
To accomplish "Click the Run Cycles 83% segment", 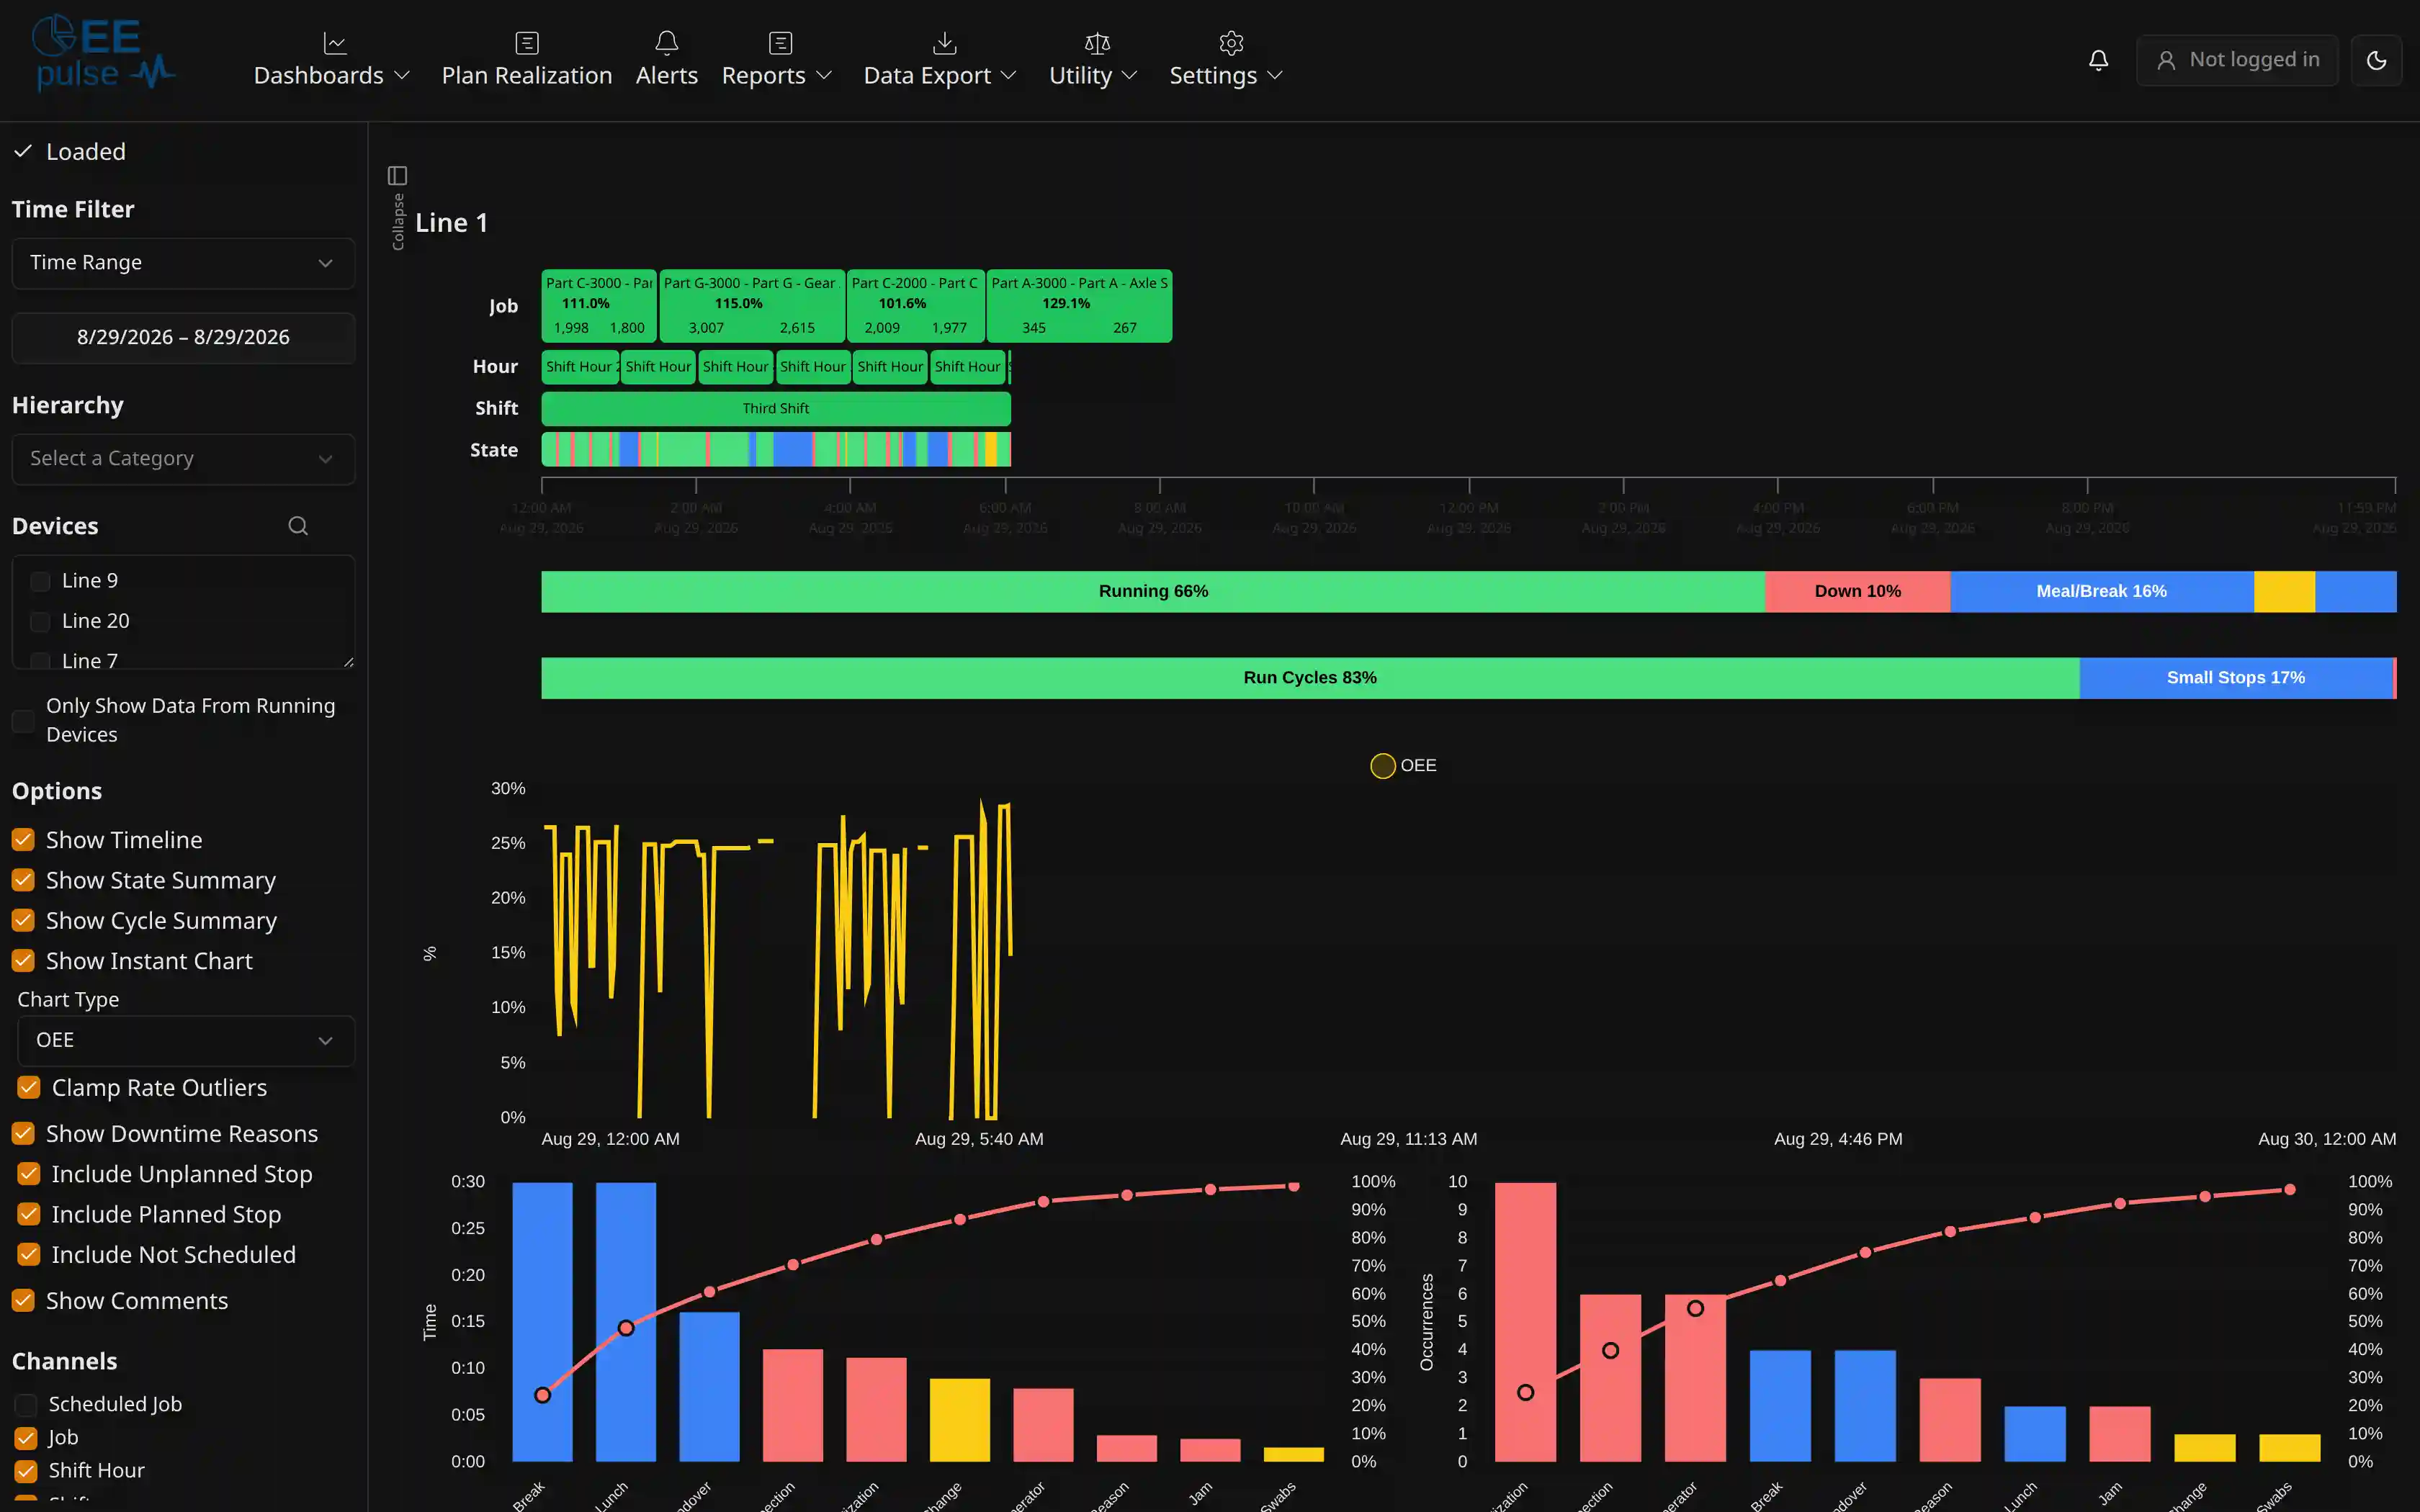I will coord(1310,678).
